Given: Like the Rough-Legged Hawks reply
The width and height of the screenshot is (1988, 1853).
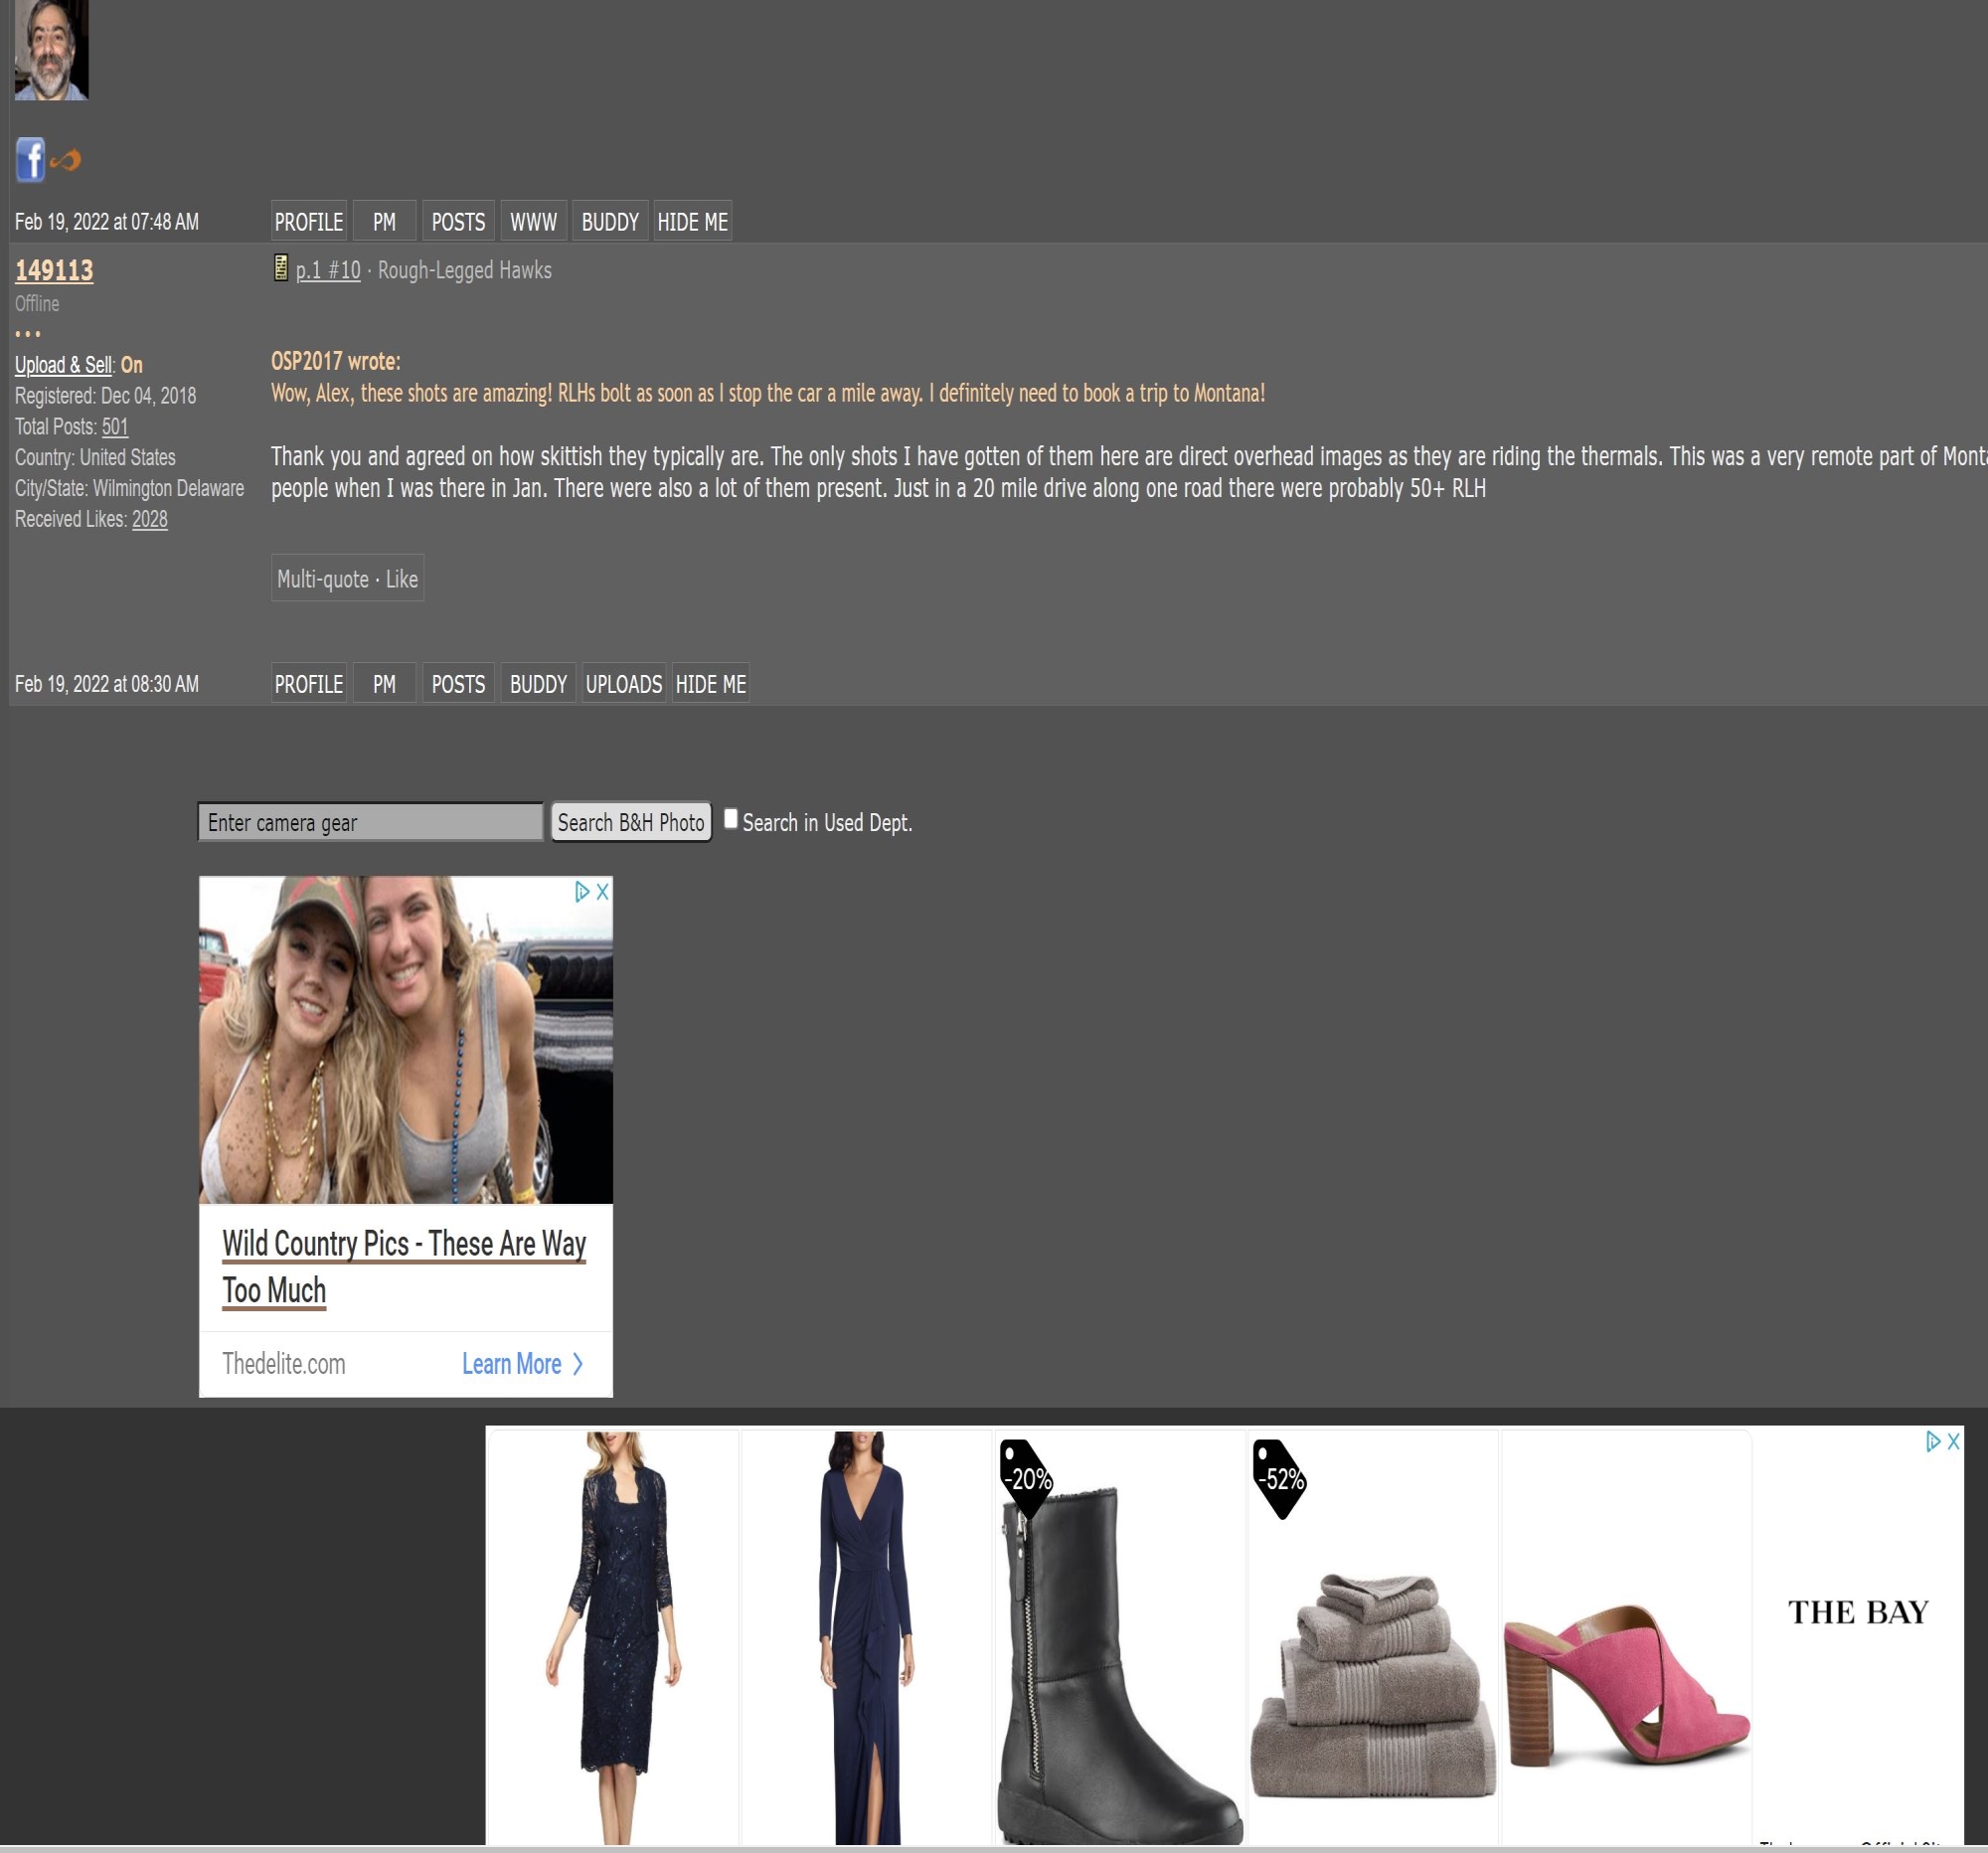Looking at the screenshot, I should tap(402, 579).
